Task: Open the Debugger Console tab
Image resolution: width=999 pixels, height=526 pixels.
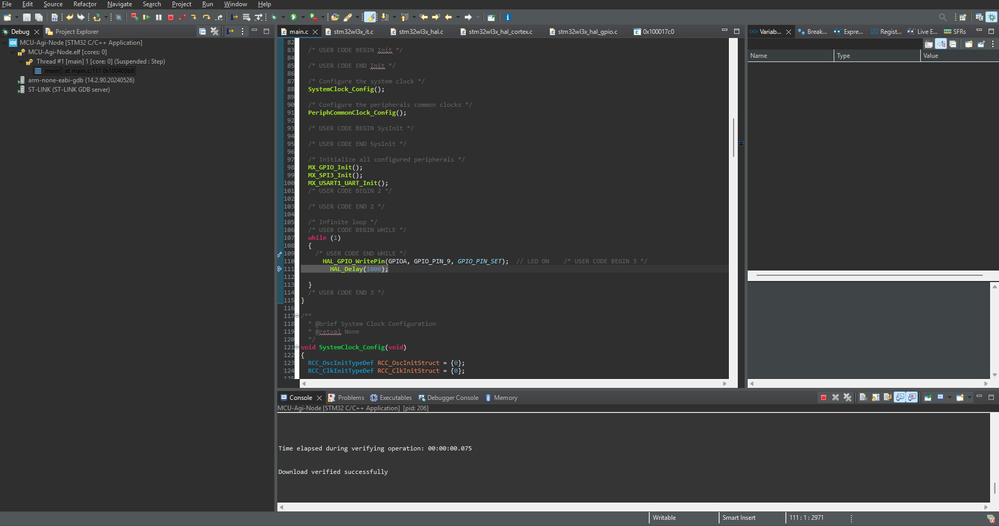Action: pyautogui.click(x=453, y=398)
